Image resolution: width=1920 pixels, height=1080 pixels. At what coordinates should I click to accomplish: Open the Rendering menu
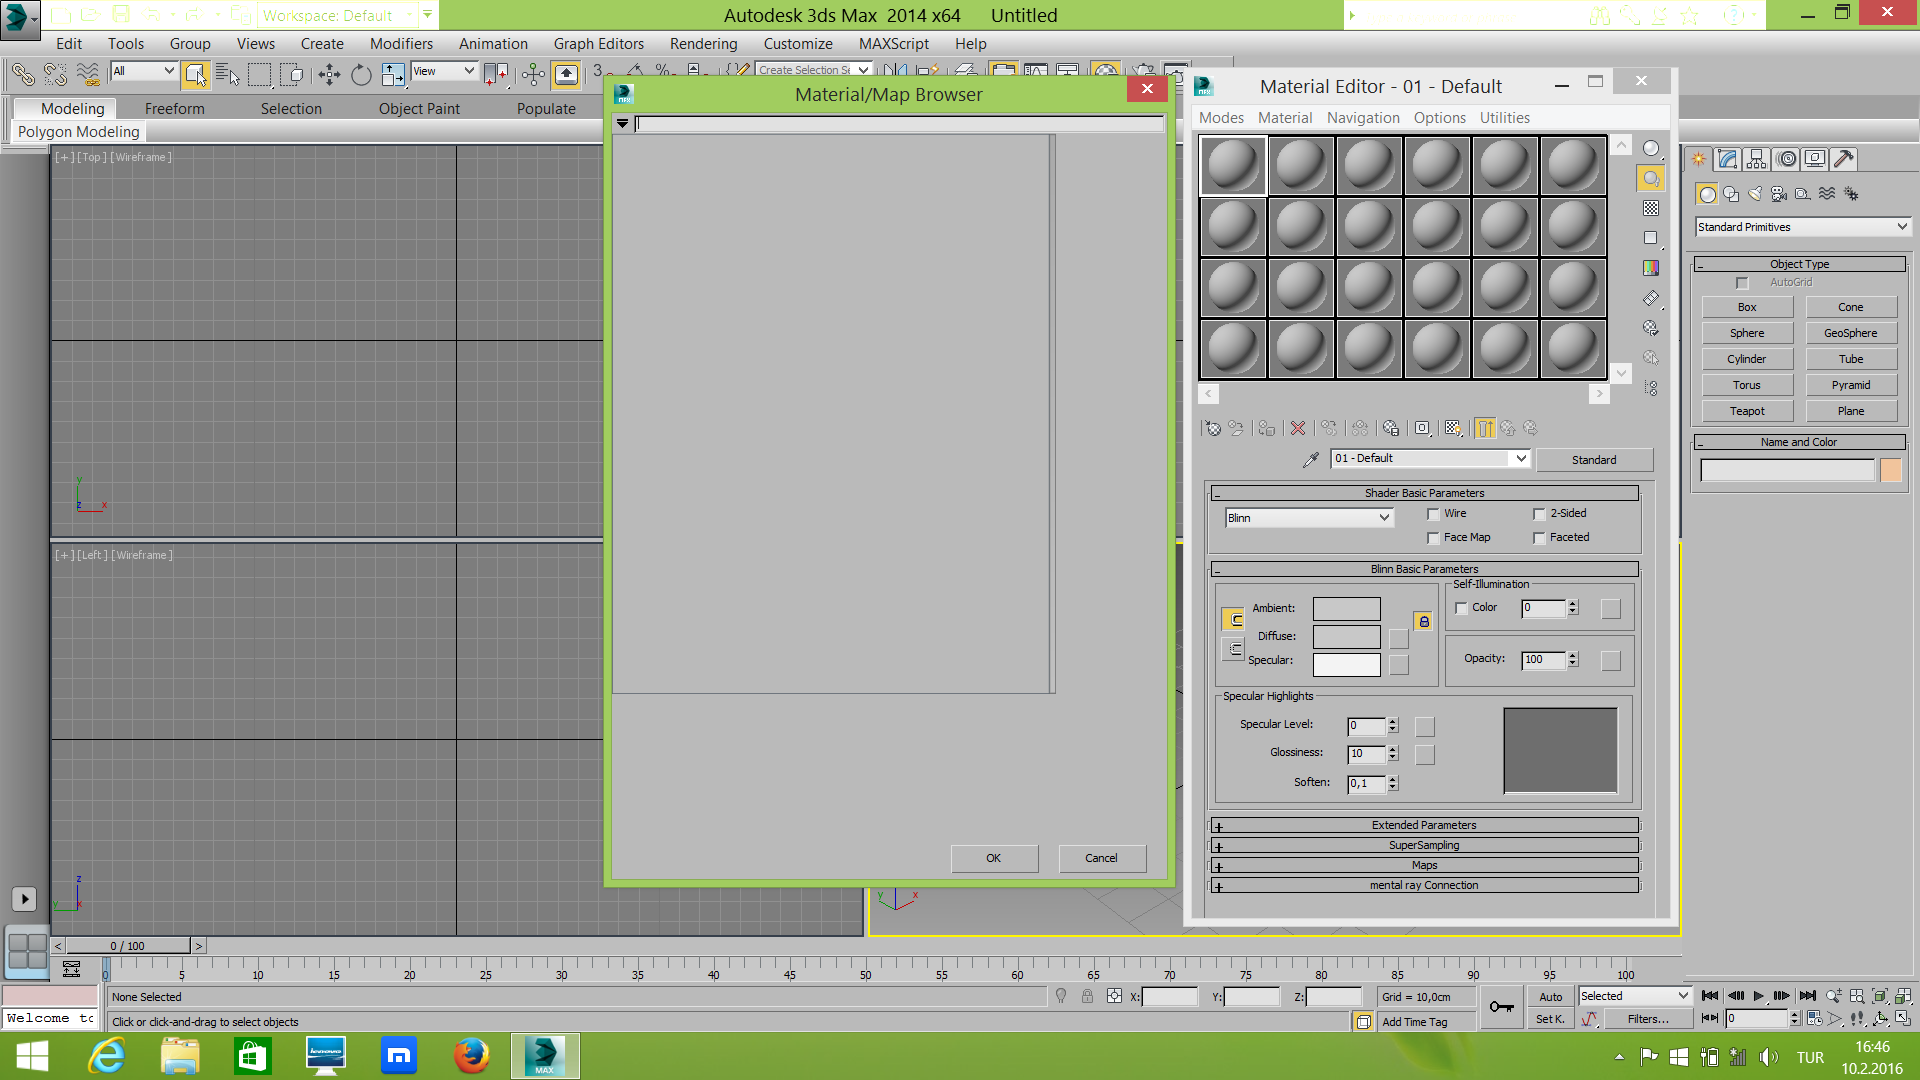tap(703, 44)
